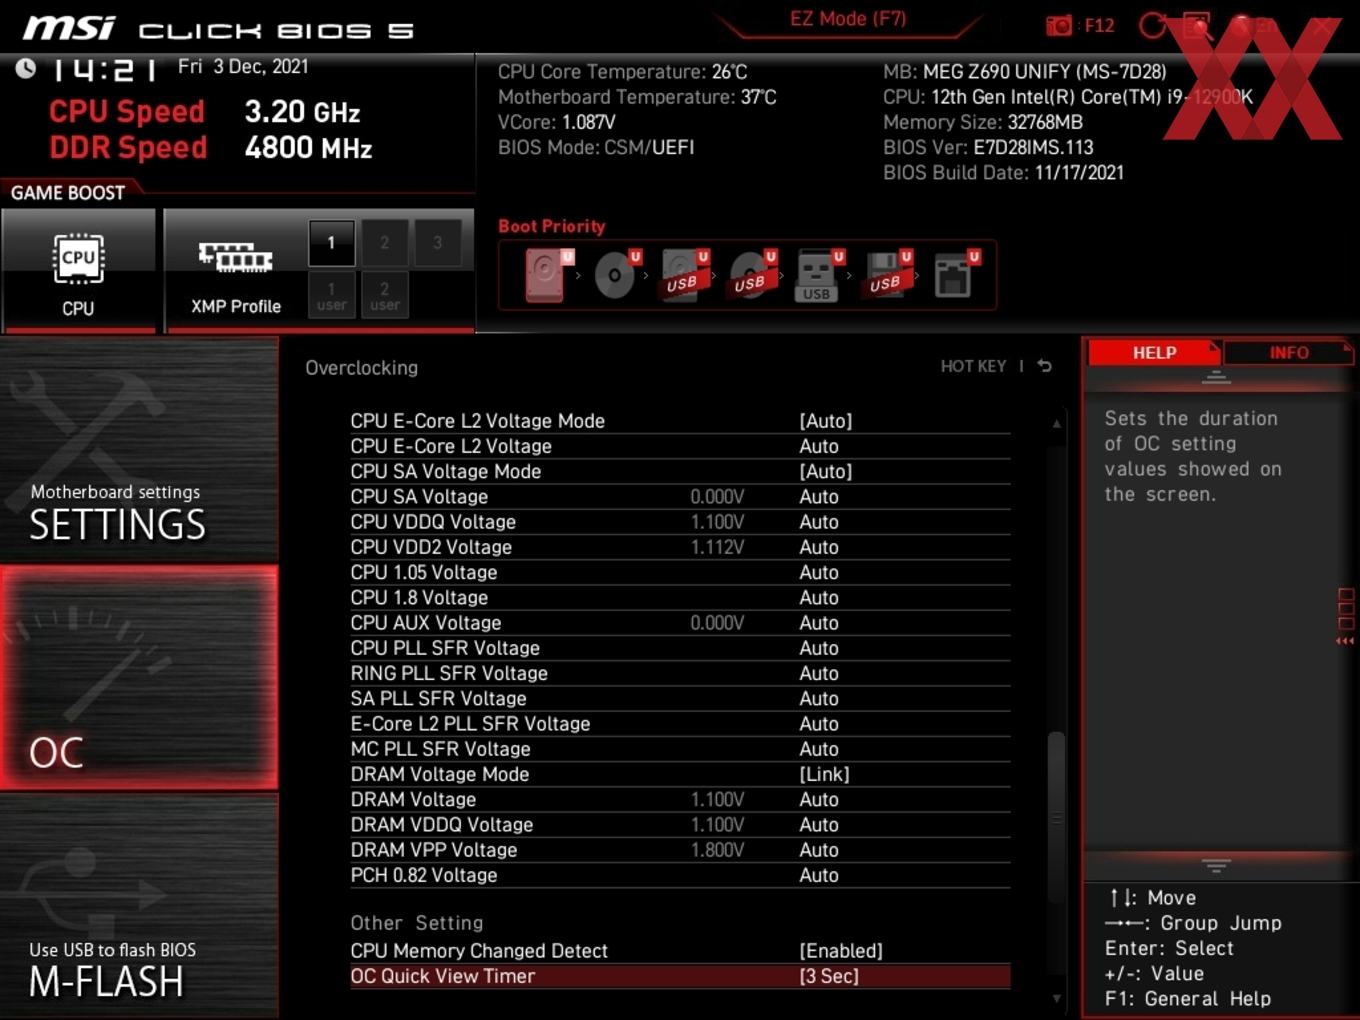Open the search magnifier icon in top bar
This screenshot has width=1360, height=1020.
1197,26
